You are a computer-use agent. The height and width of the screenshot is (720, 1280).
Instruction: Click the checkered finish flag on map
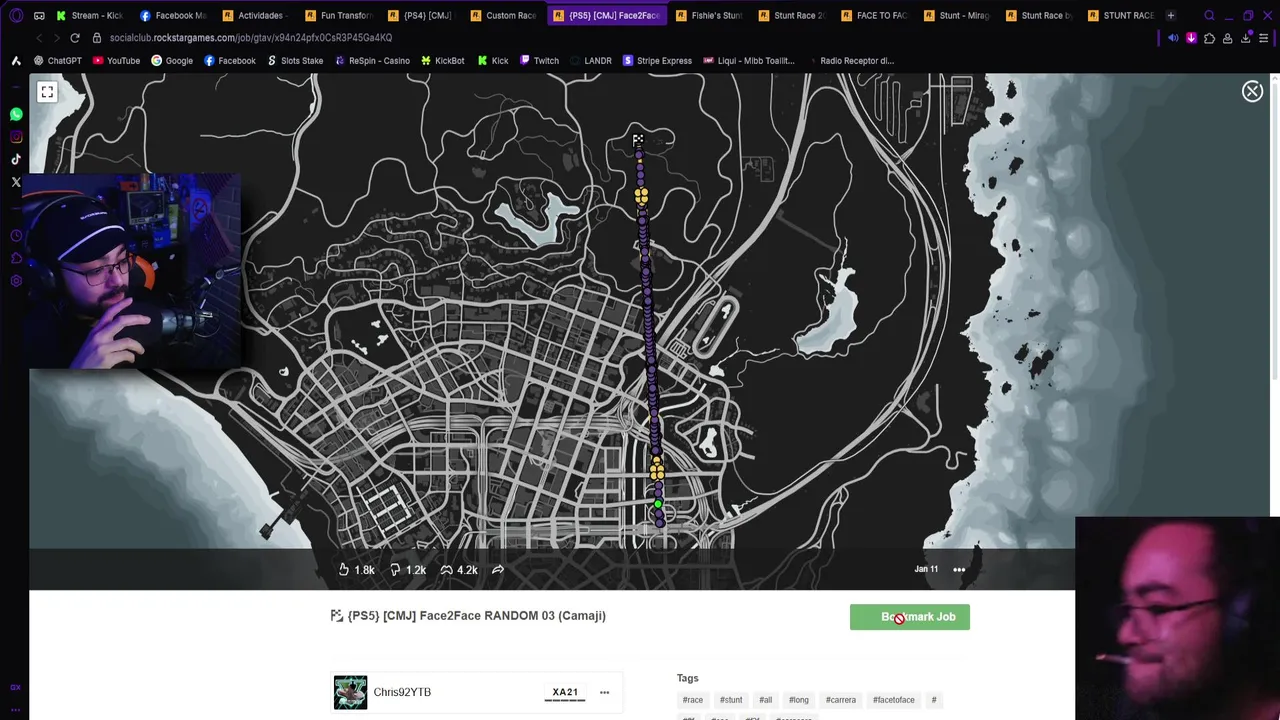tap(638, 140)
